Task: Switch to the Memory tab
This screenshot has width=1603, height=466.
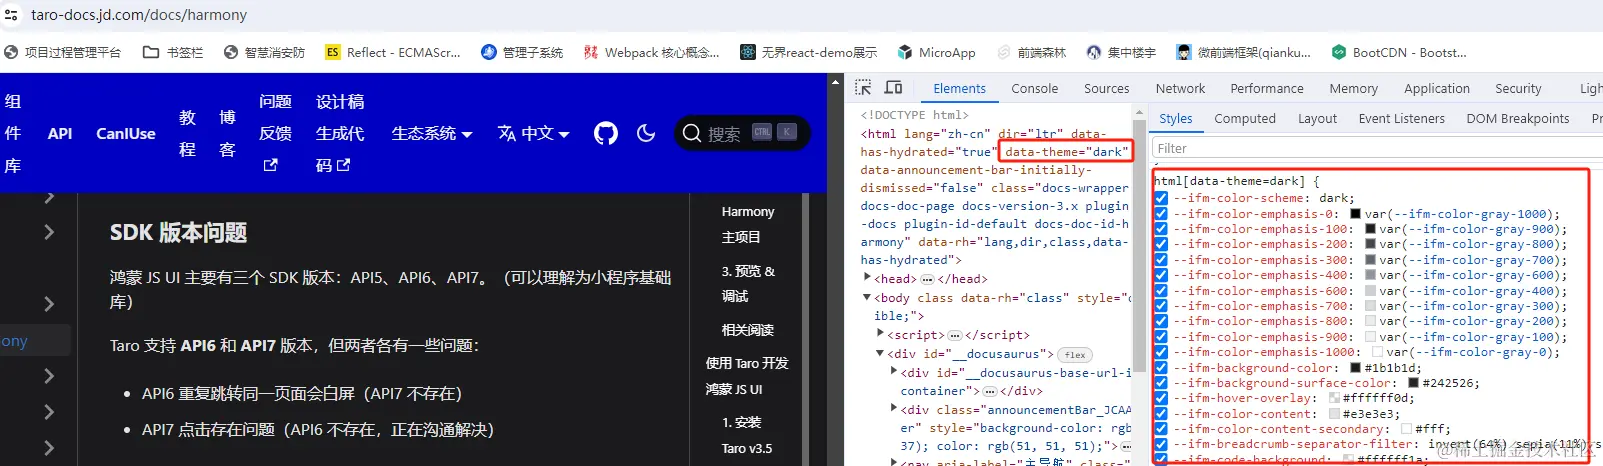Action: (1353, 88)
